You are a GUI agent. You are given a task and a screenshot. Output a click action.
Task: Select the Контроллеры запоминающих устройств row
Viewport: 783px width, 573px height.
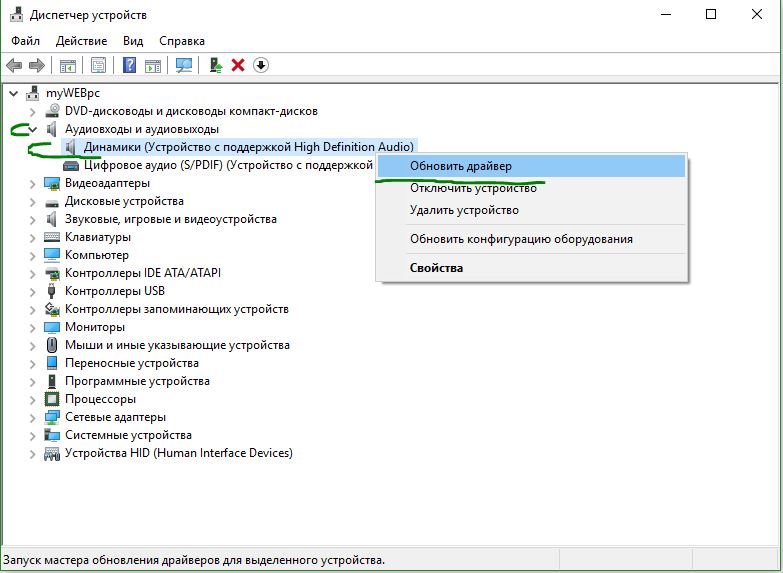(167, 309)
